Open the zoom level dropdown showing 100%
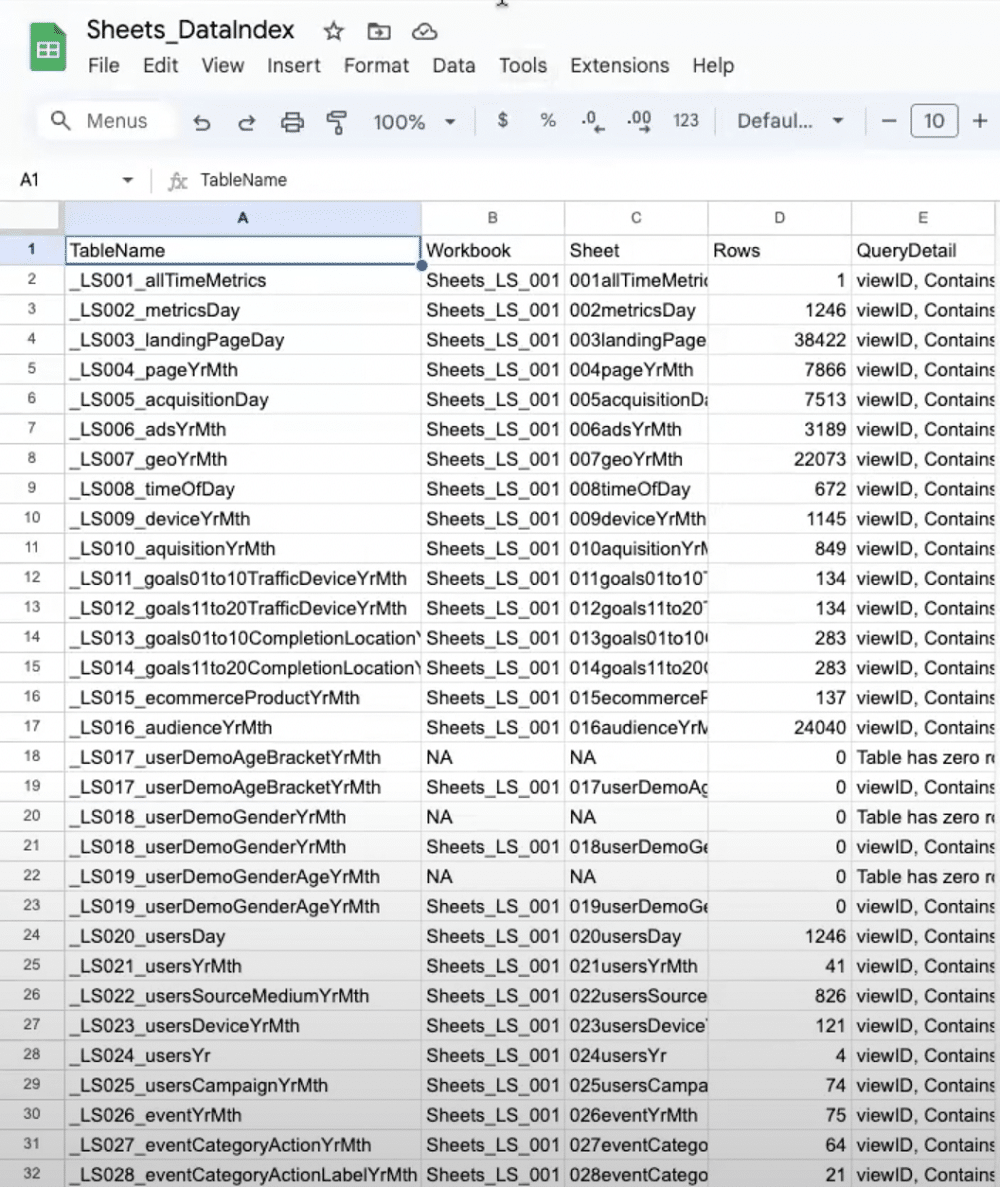The width and height of the screenshot is (1000, 1187). click(x=413, y=121)
